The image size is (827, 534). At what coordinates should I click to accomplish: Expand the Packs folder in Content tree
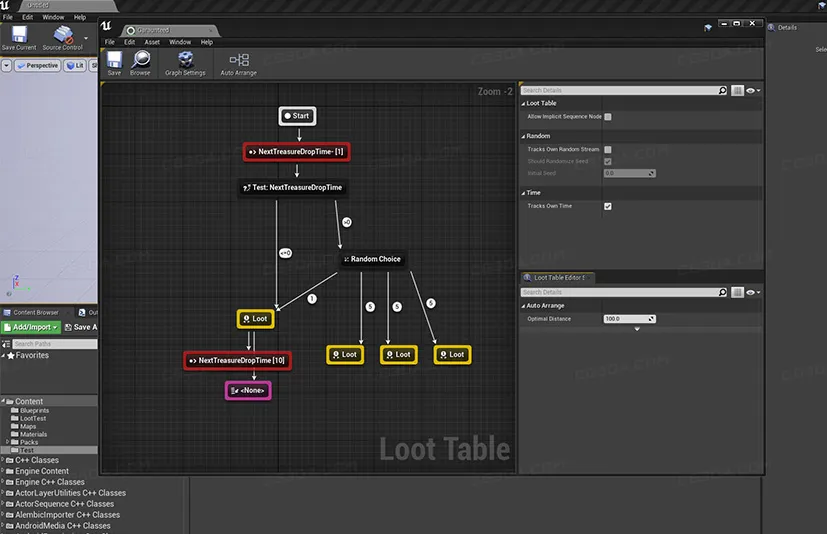point(7,442)
